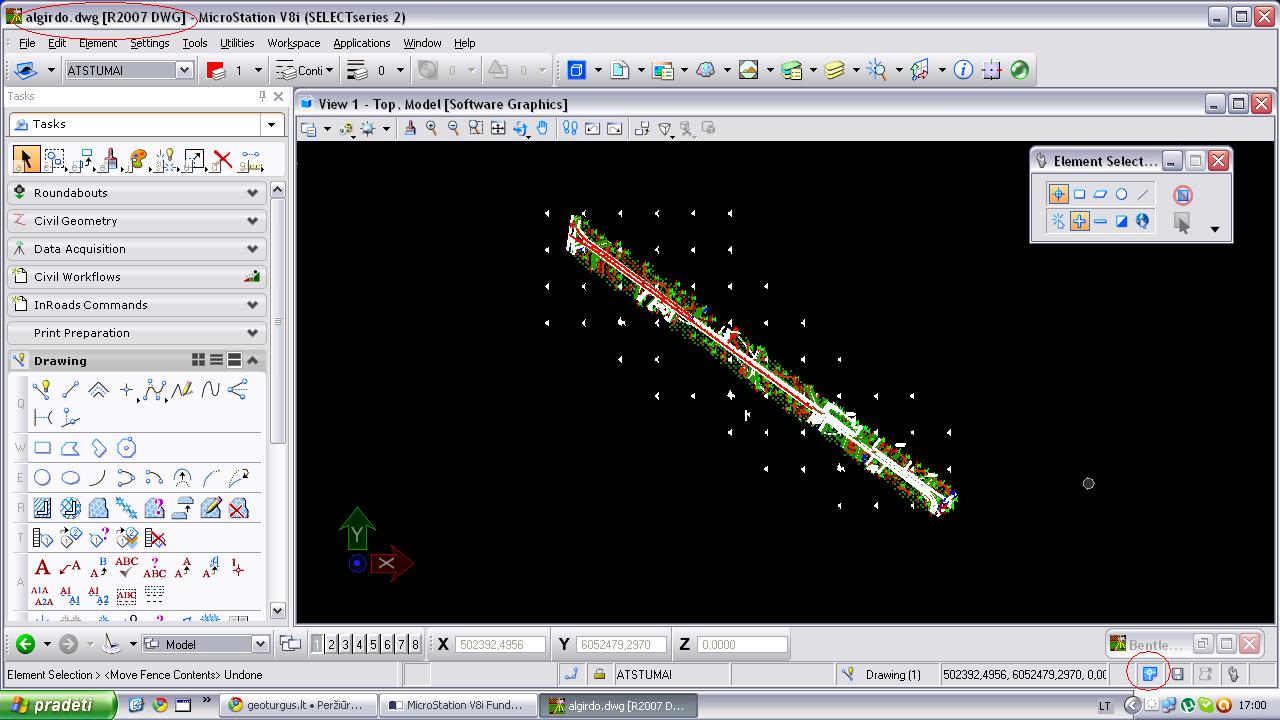Enable Line selection method in Element Selection
Image resolution: width=1280 pixels, height=720 pixels.
pyautogui.click(x=1143, y=194)
